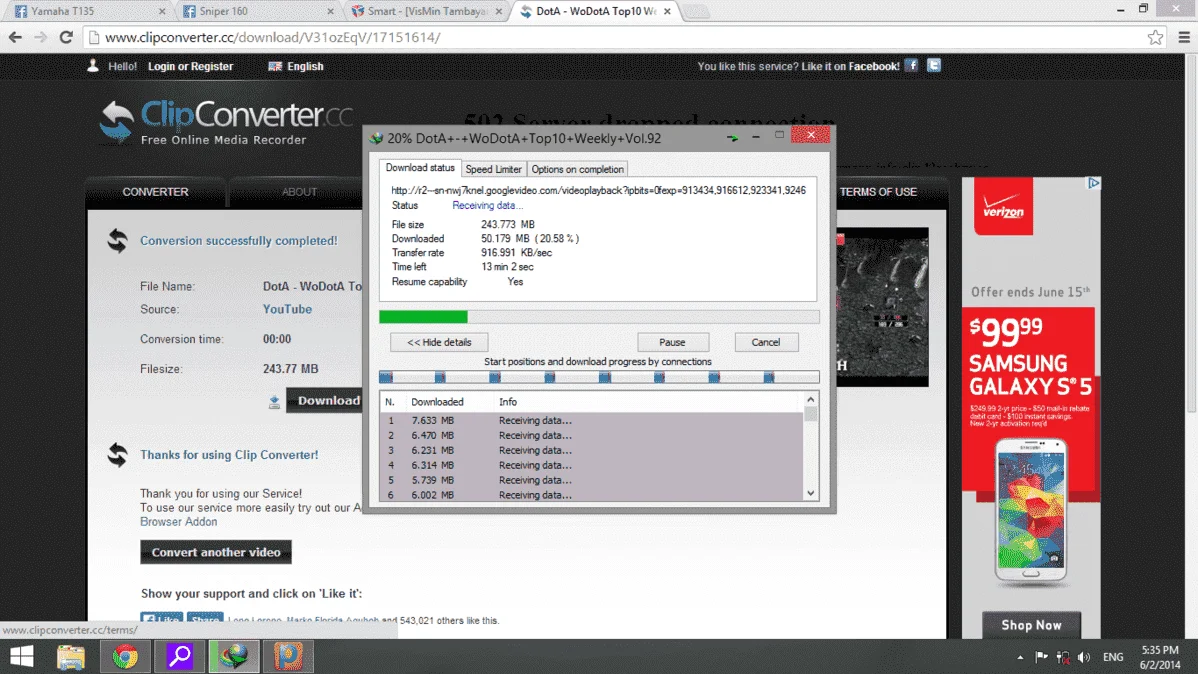Select connection row 5 with 5.739 MB
The height and width of the screenshot is (674, 1198).
(592, 480)
